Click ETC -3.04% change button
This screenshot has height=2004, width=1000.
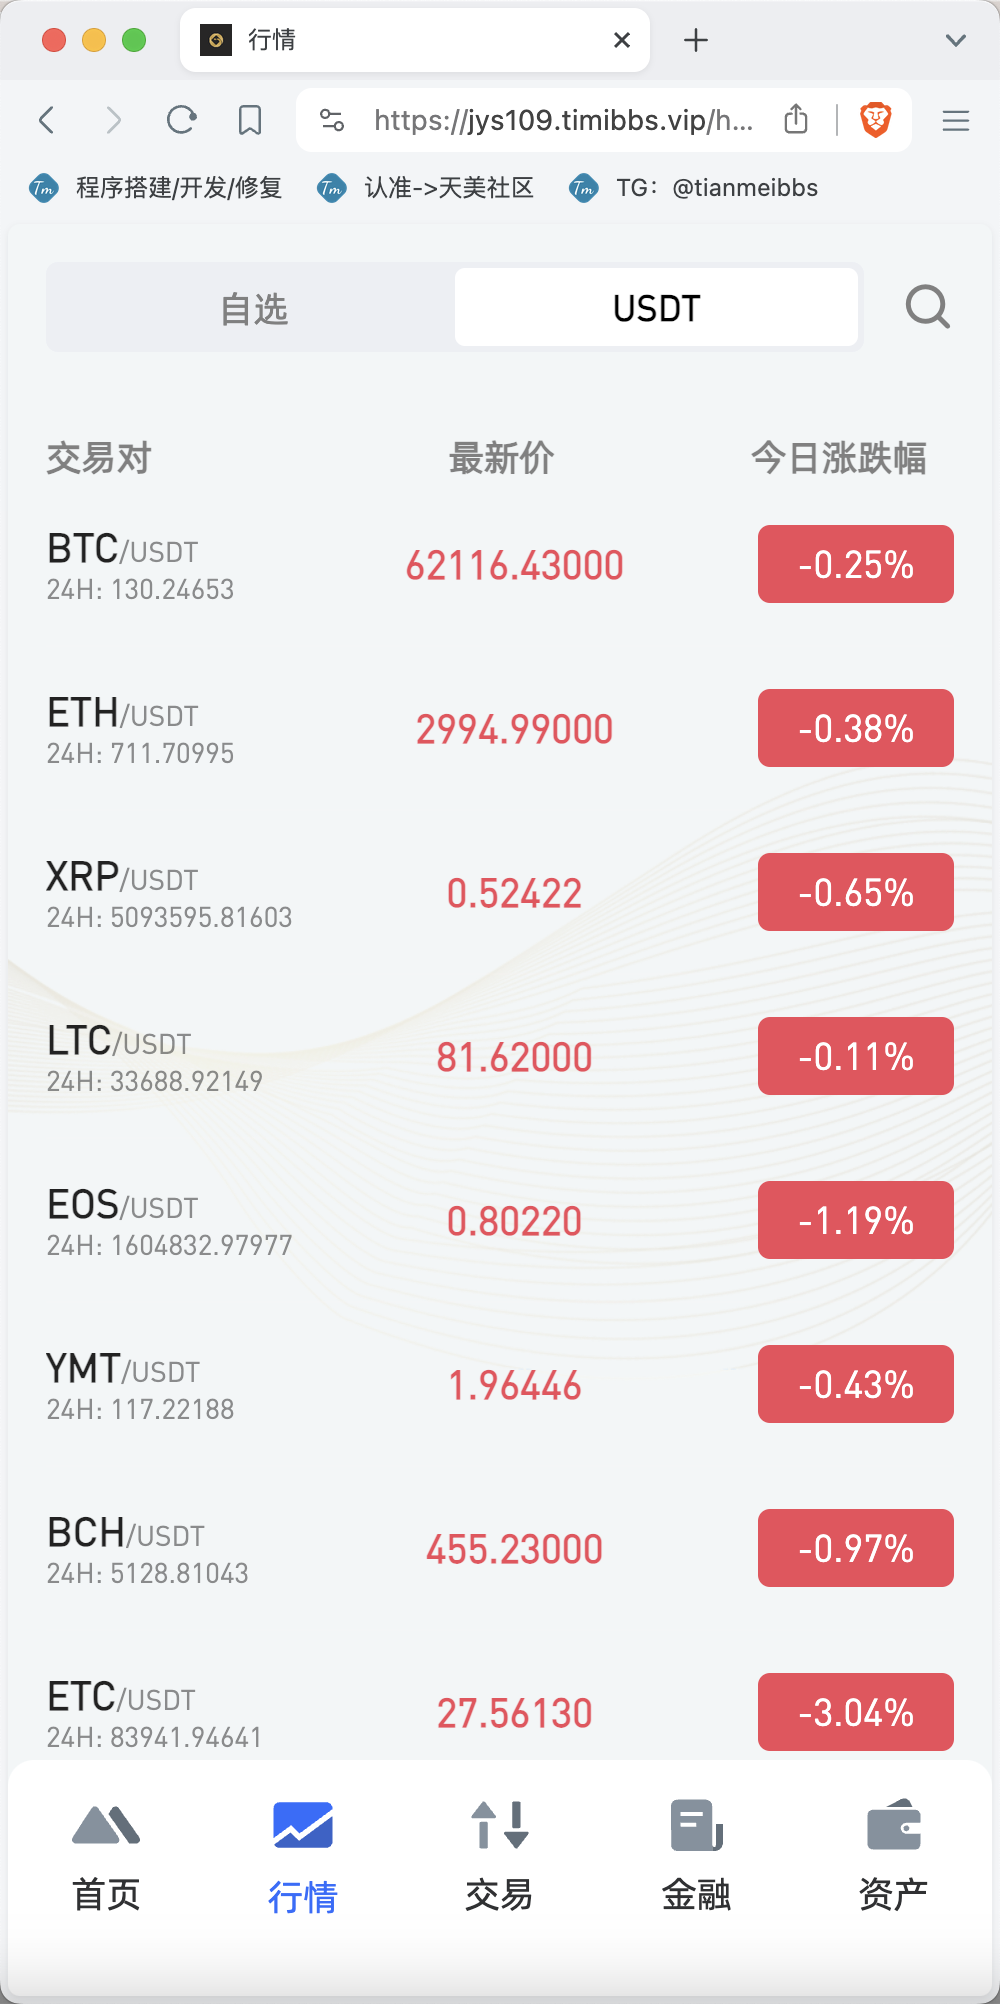tap(855, 1712)
